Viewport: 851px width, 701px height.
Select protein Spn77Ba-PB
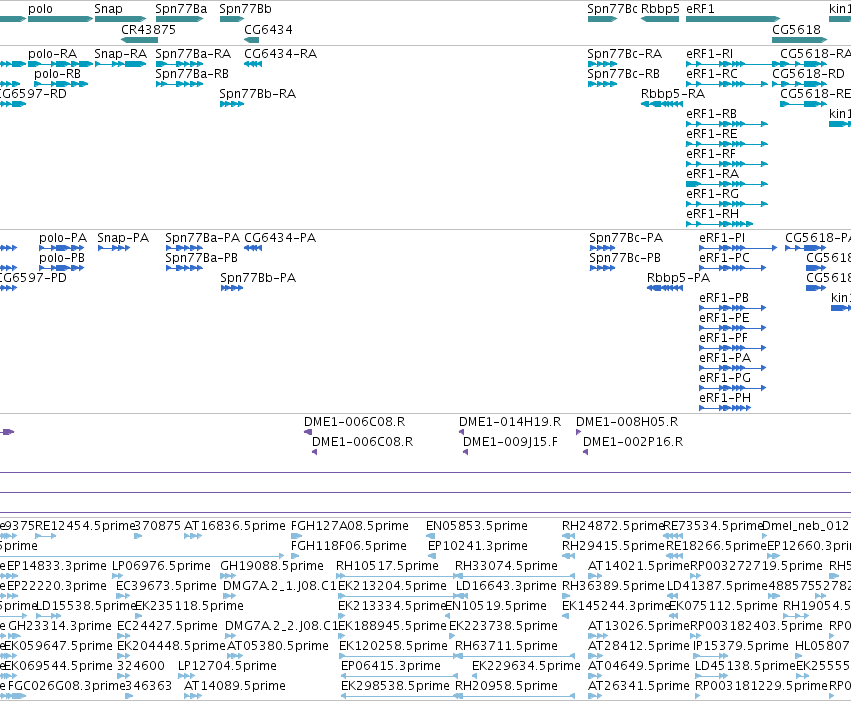[184, 268]
